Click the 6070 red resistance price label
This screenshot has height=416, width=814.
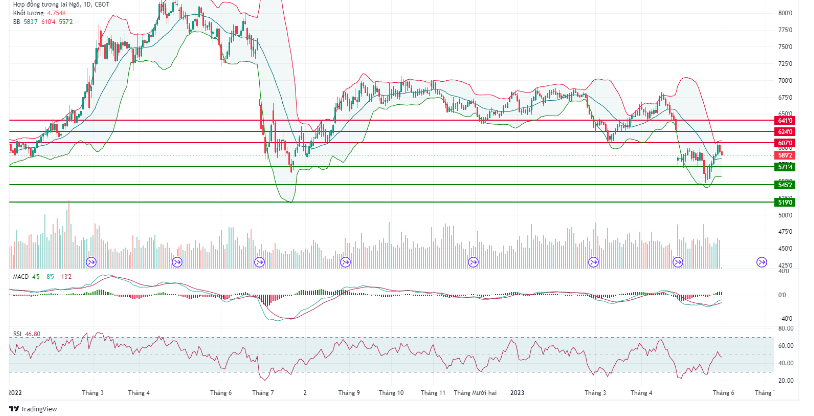click(x=784, y=144)
